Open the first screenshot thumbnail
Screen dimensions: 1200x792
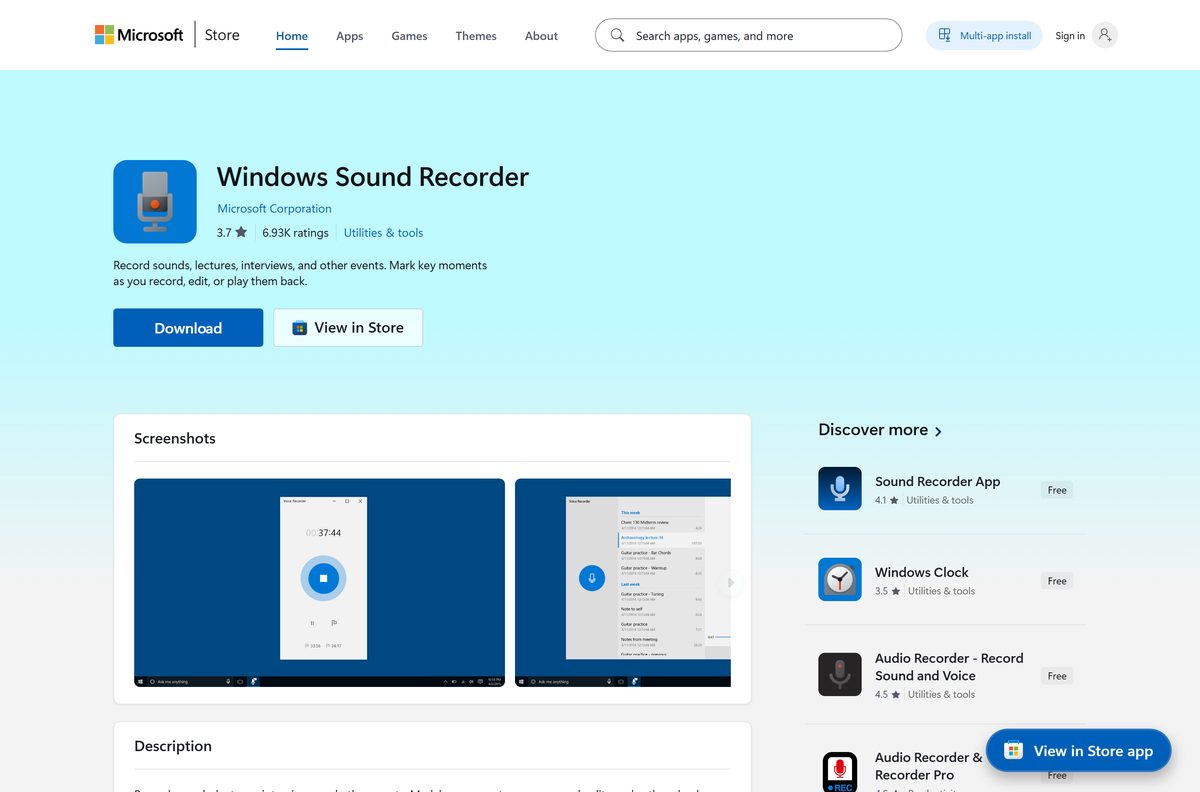pos(319,582)
